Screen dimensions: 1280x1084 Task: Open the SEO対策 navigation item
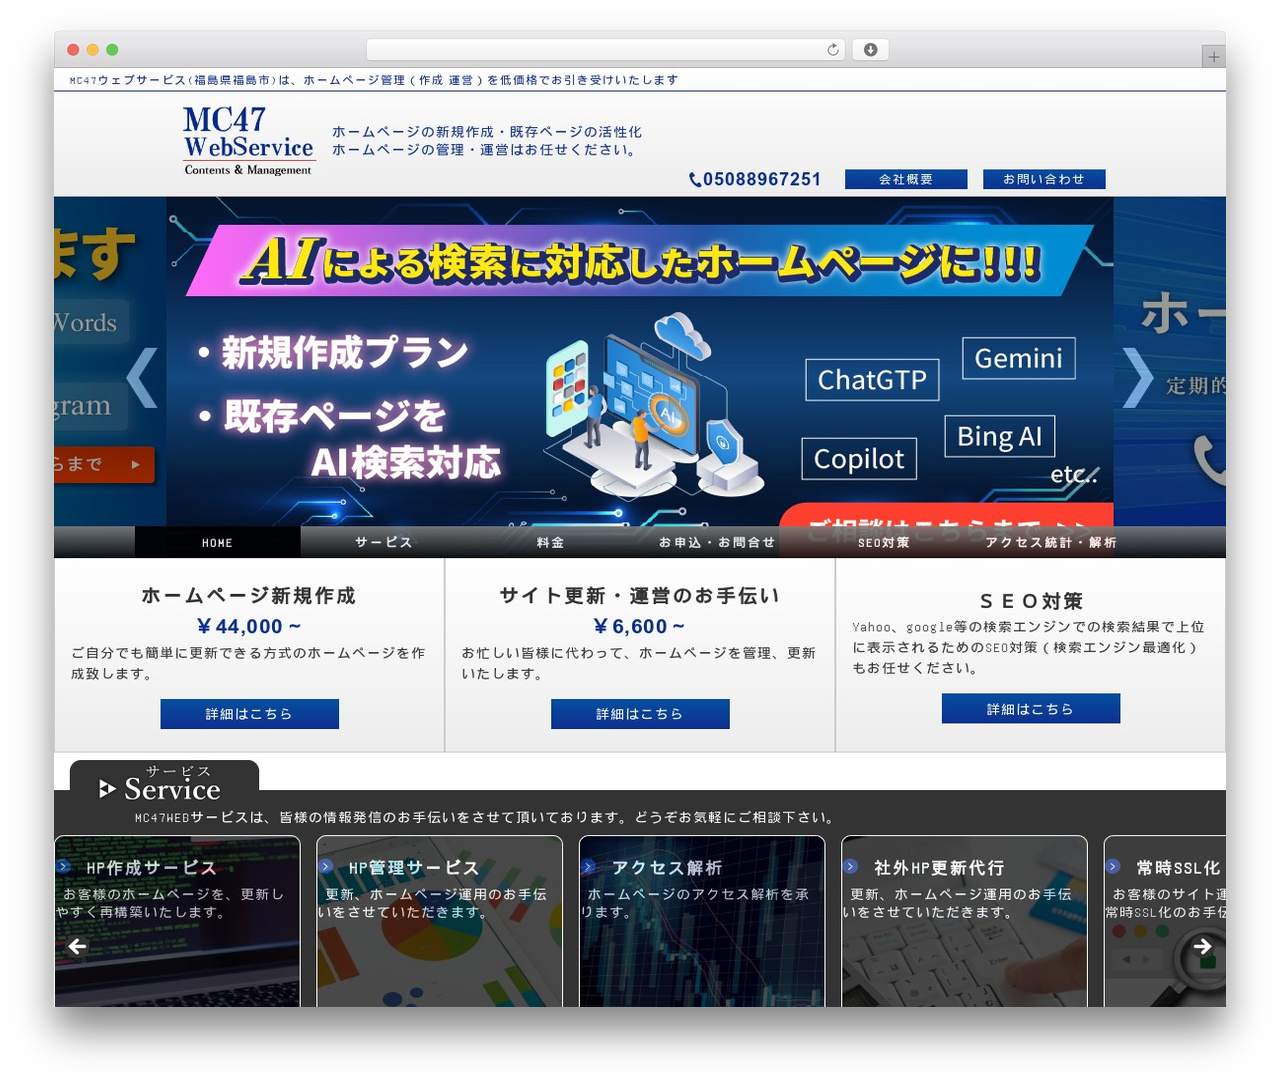click(x=884, y=542)
